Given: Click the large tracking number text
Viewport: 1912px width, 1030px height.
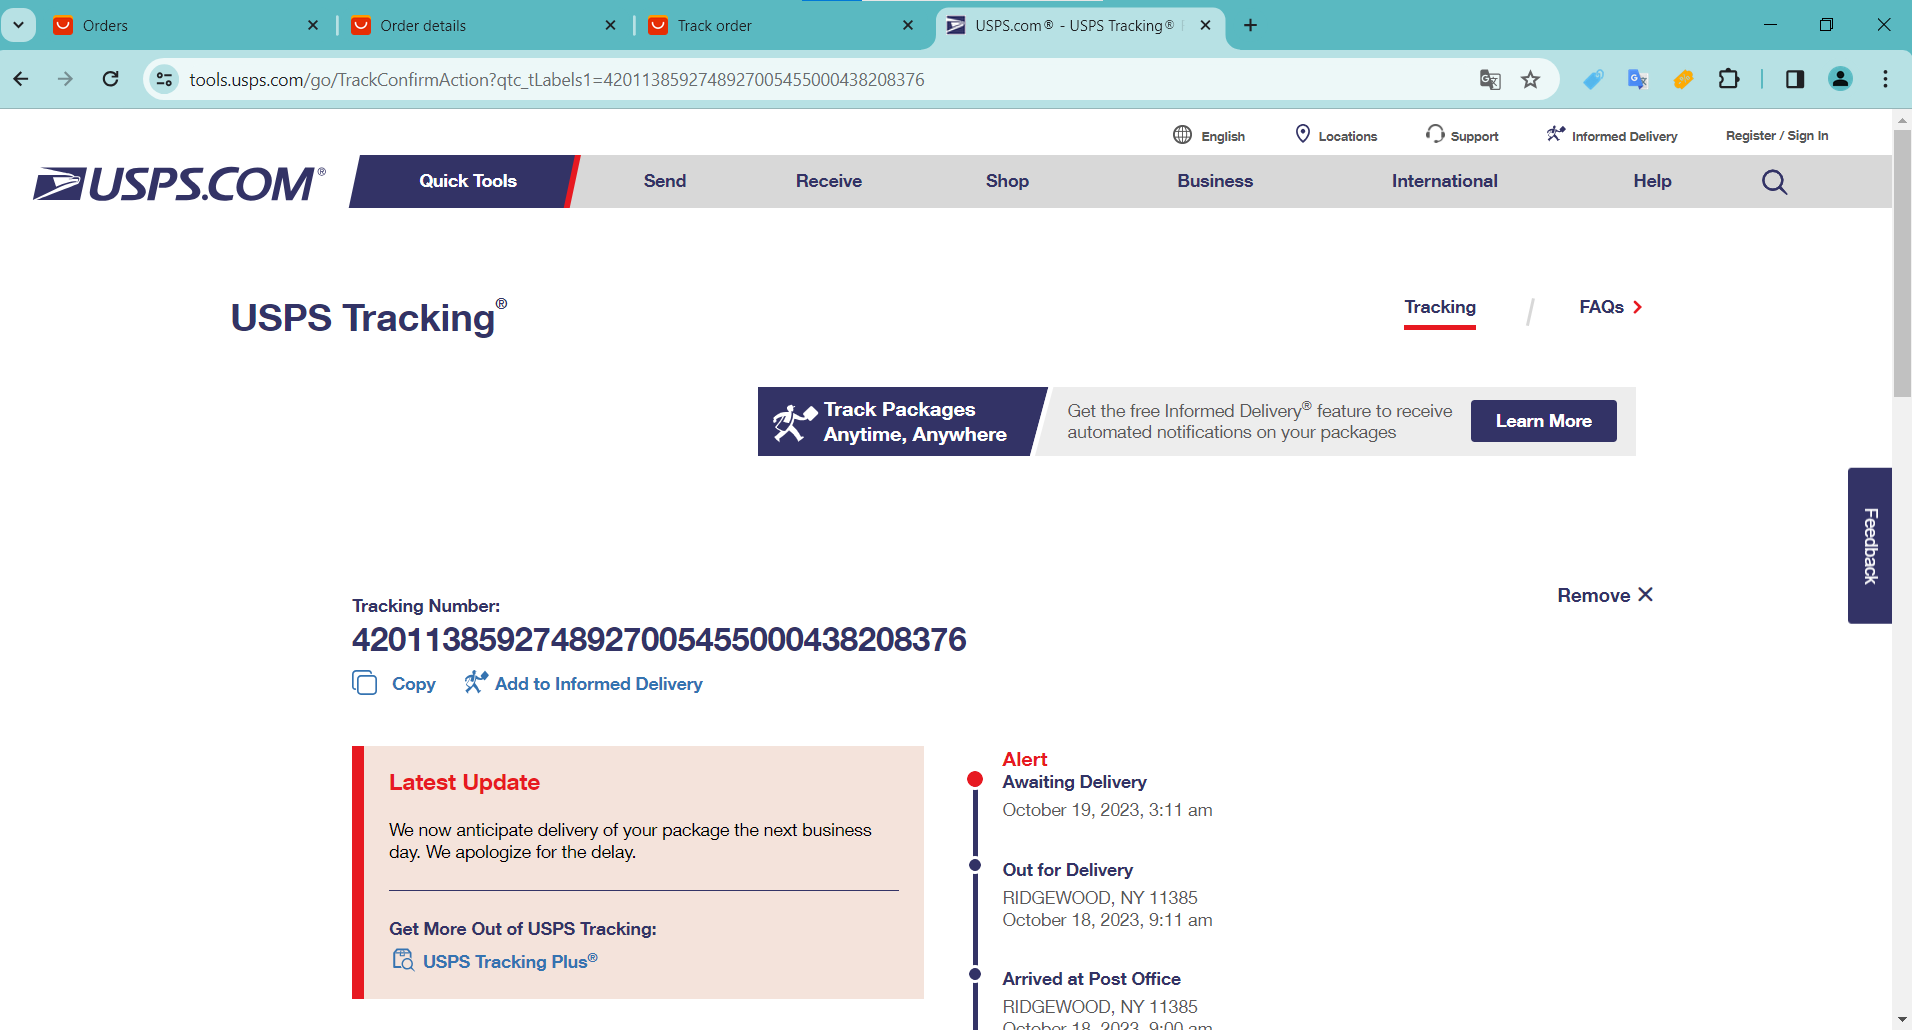Looking at the screenshot, I should (659, 640).
